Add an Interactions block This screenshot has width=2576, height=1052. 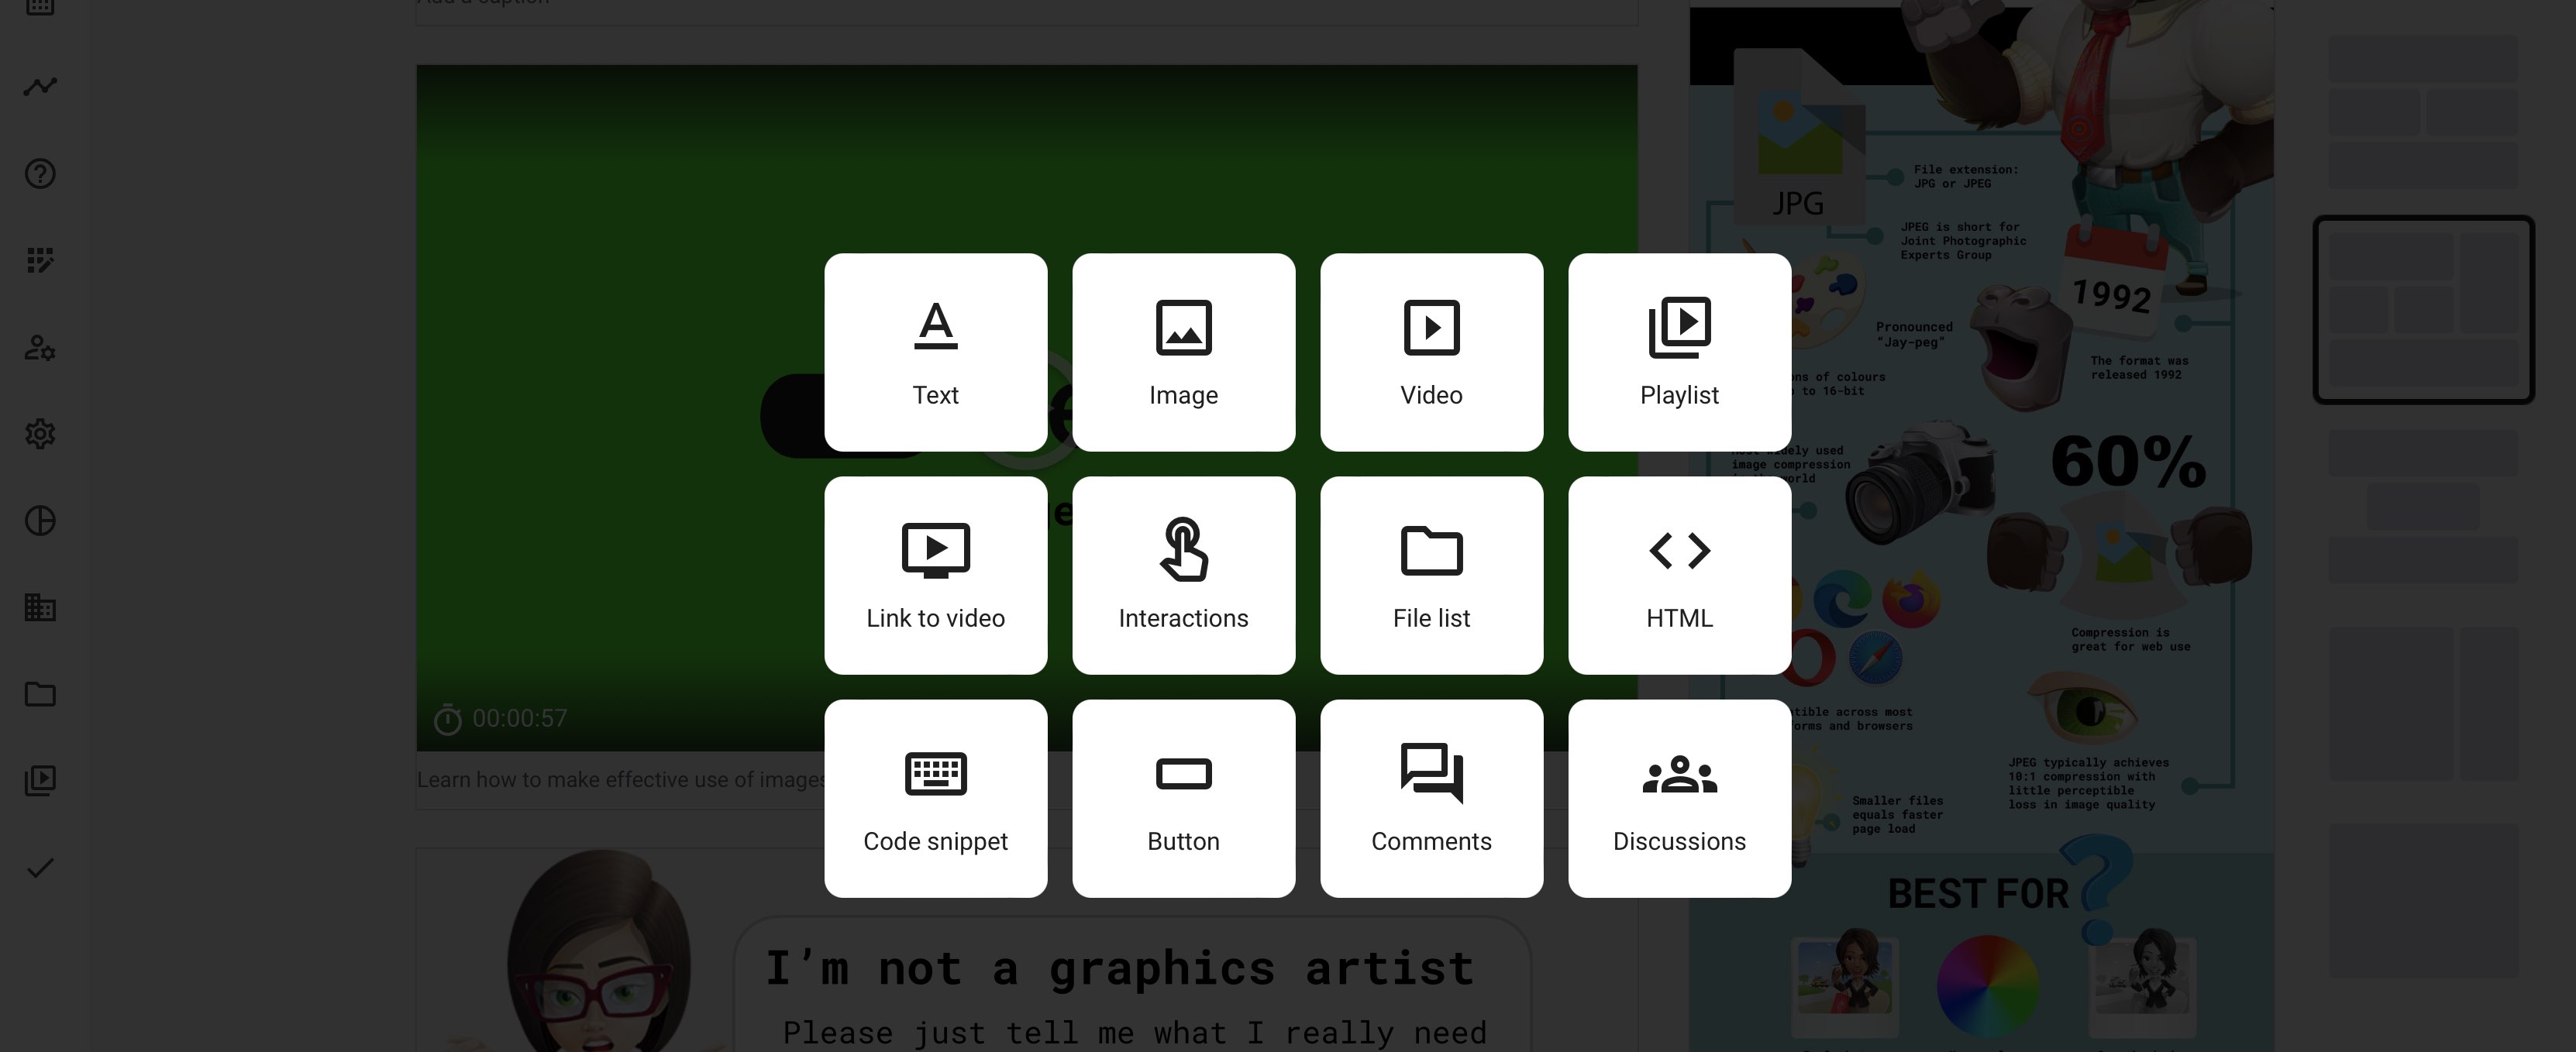(x=1183, y=575)
